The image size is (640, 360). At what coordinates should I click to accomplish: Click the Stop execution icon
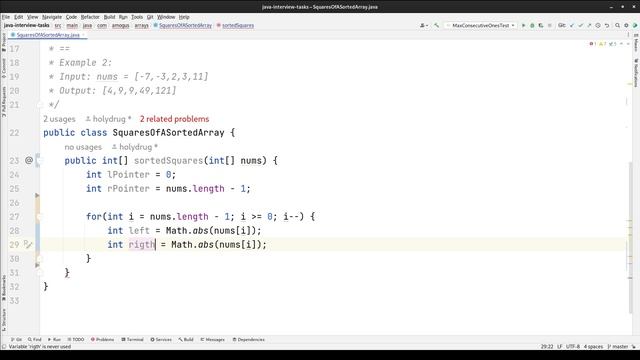(549, 25)
